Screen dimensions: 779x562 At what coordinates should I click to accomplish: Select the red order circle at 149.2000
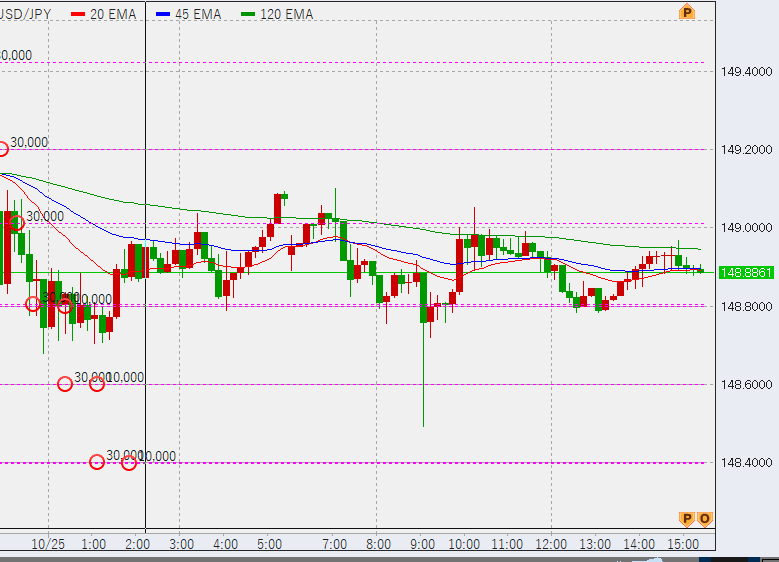(x=2, y=149)
